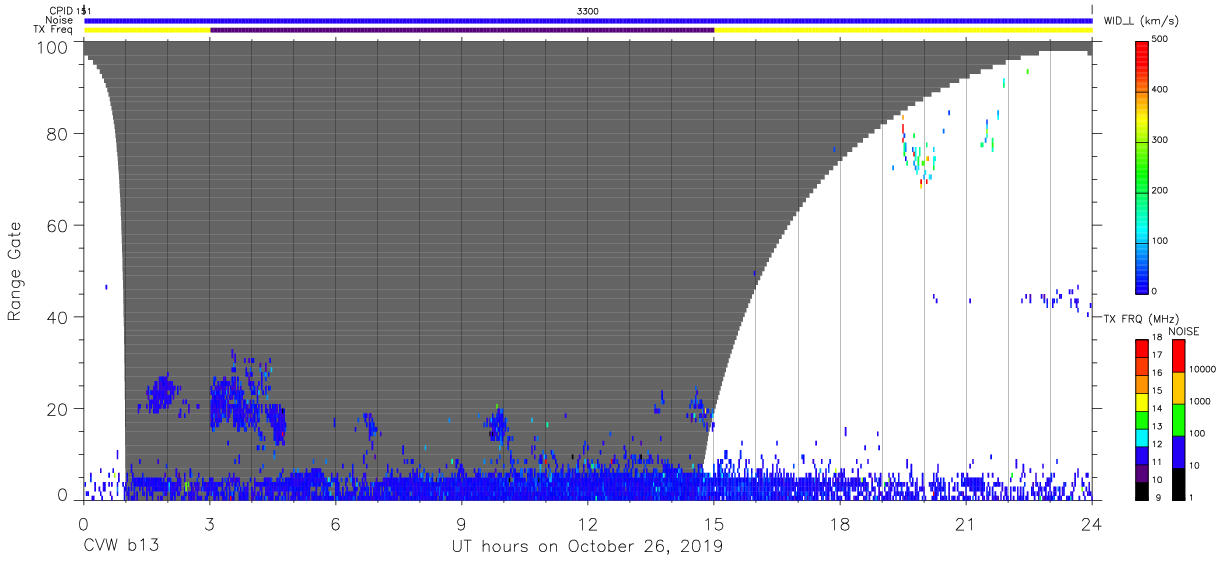The height and width of the screenshot is (567, 1228).
Task: Click the NOISE legend title
Action: [1183, 331]
